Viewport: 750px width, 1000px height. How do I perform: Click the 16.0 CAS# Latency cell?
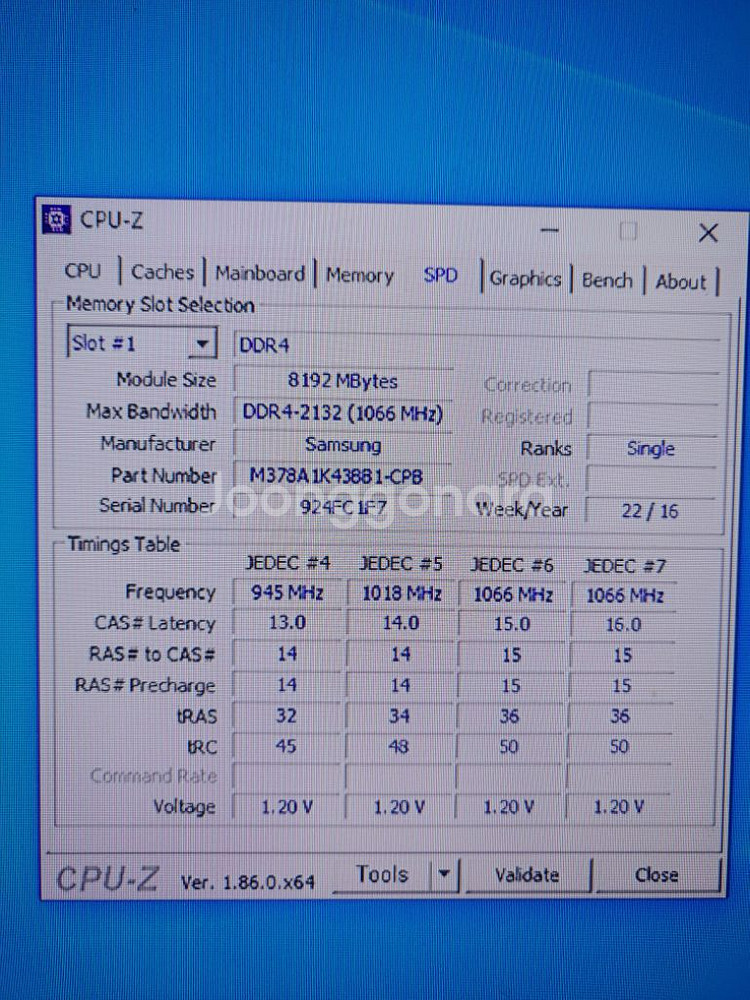click(623, 624)
